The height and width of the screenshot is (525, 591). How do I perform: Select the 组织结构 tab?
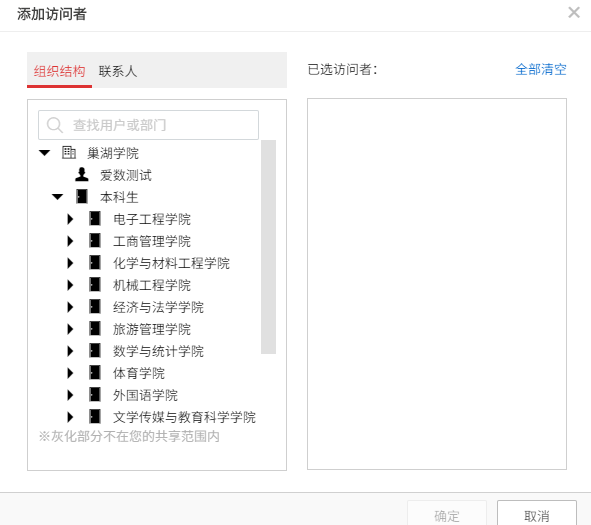tap(59, 71)
